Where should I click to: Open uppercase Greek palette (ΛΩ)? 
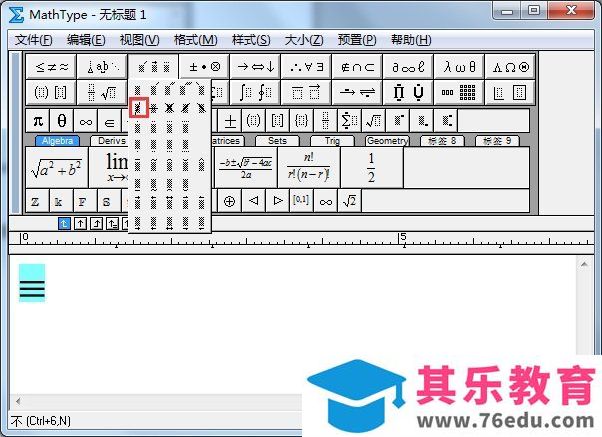(x=510, y=67)
